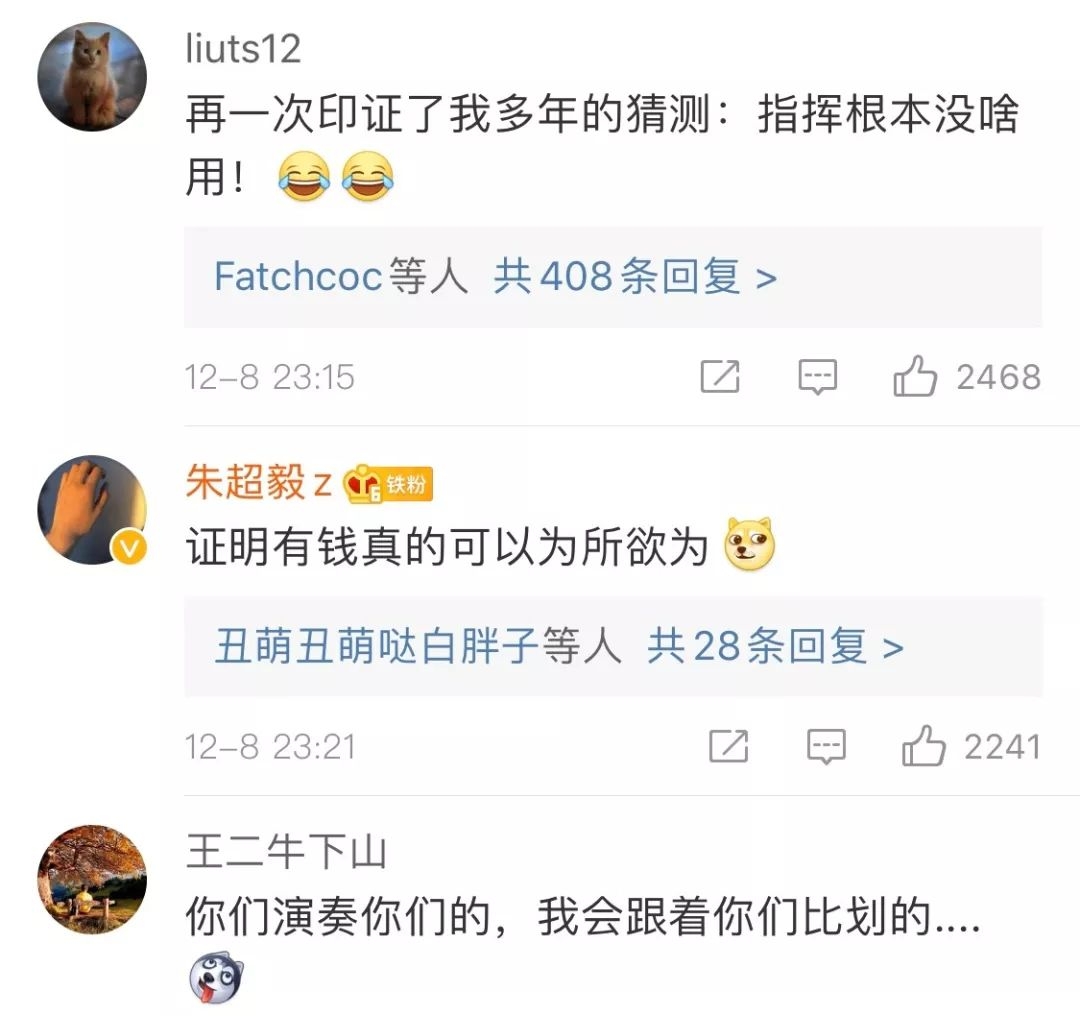Open 朱超毅z username profile
Viewport: 1080px width, 1016px height.
tap(259, 482)
